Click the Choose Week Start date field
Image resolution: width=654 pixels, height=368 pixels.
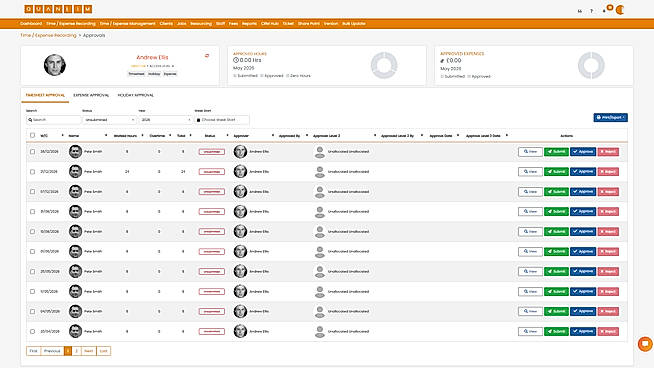(221, 120)
